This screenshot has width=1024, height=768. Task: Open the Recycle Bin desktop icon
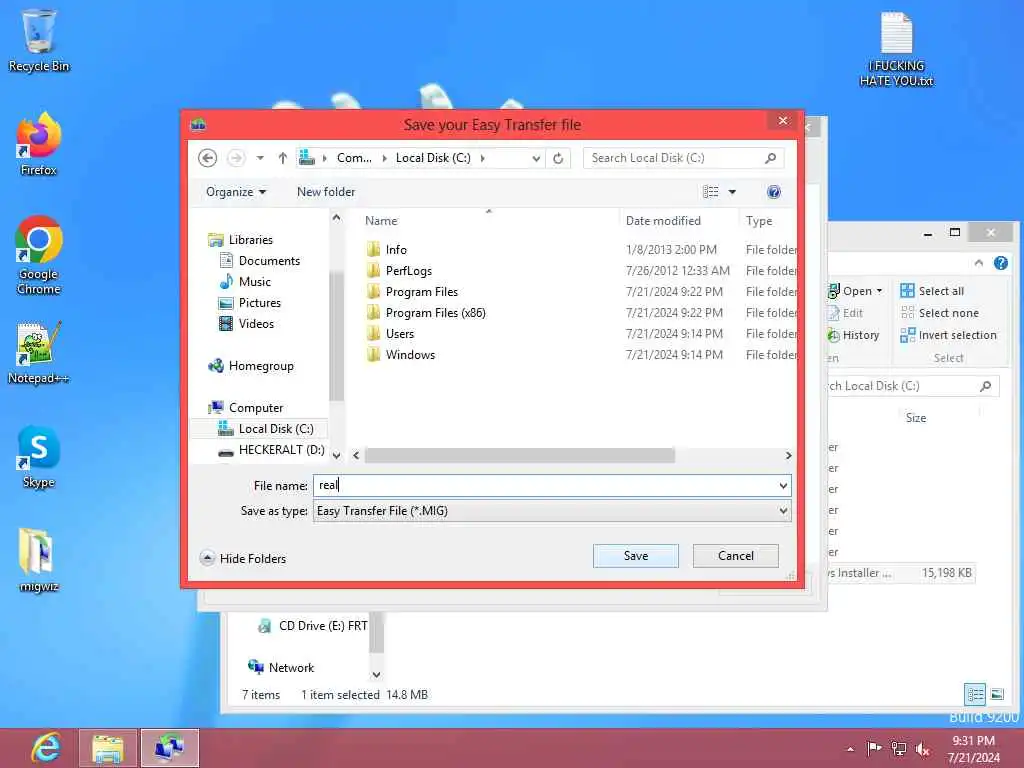[x=39, y=40]
